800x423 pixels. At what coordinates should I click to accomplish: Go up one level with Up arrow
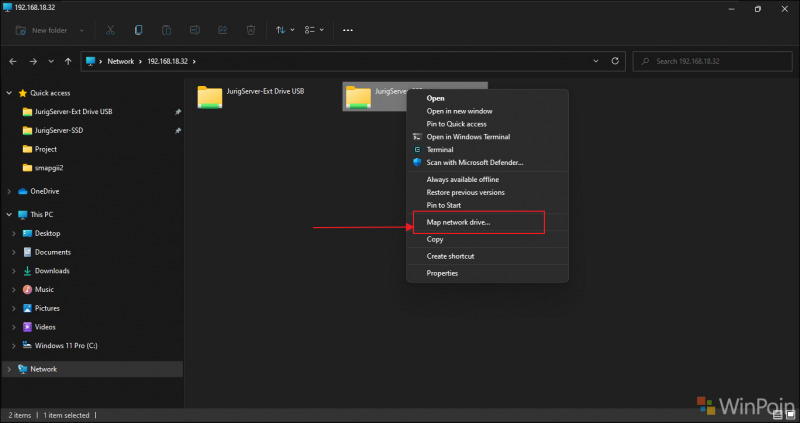pyautogui.click(x=68, y=61)
